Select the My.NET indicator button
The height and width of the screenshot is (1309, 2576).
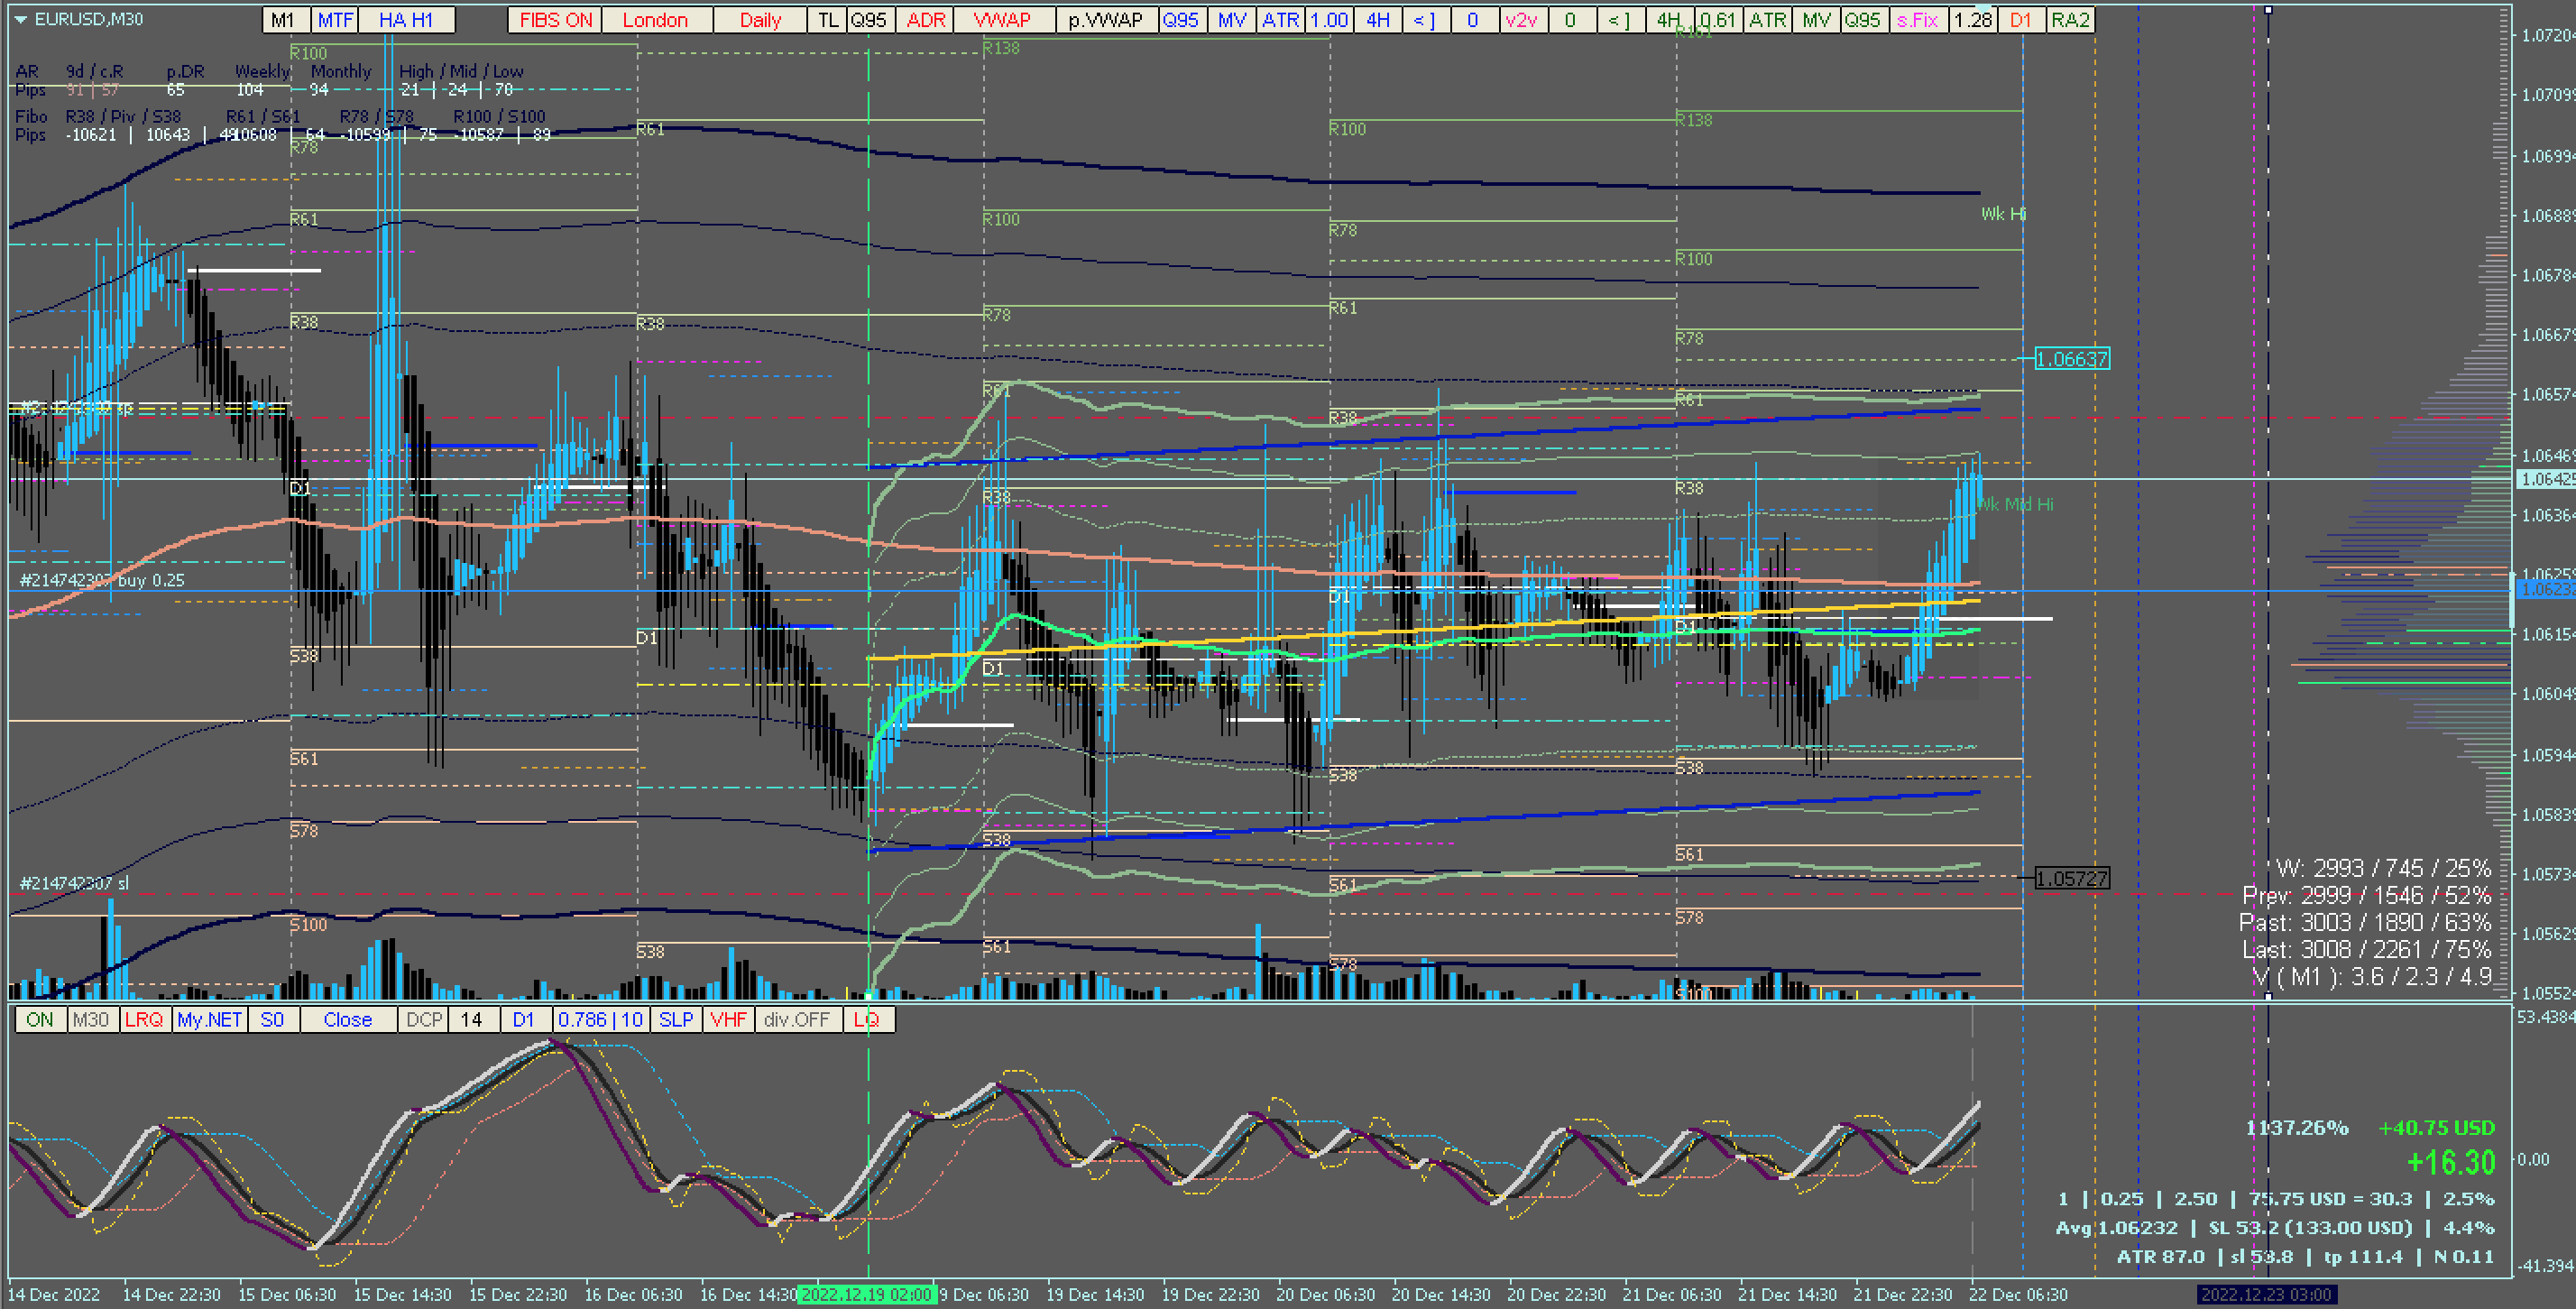(x=209, y=1019)
